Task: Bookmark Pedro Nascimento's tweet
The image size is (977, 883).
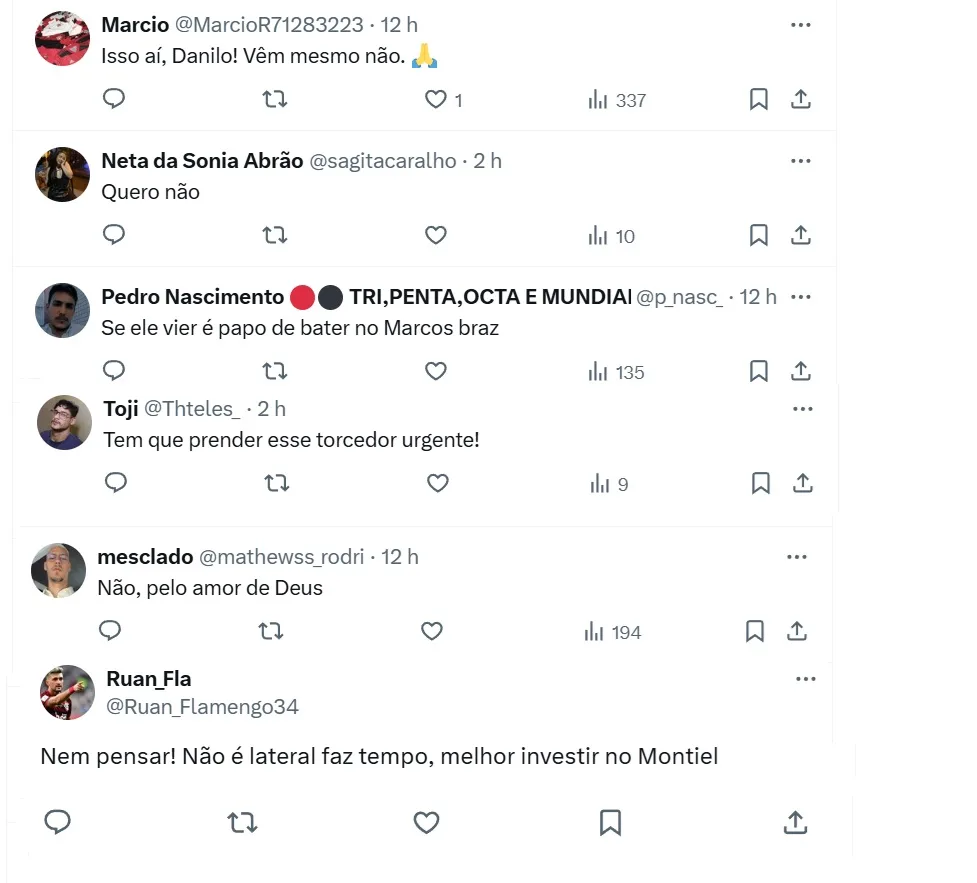Action: coord(758,371)
